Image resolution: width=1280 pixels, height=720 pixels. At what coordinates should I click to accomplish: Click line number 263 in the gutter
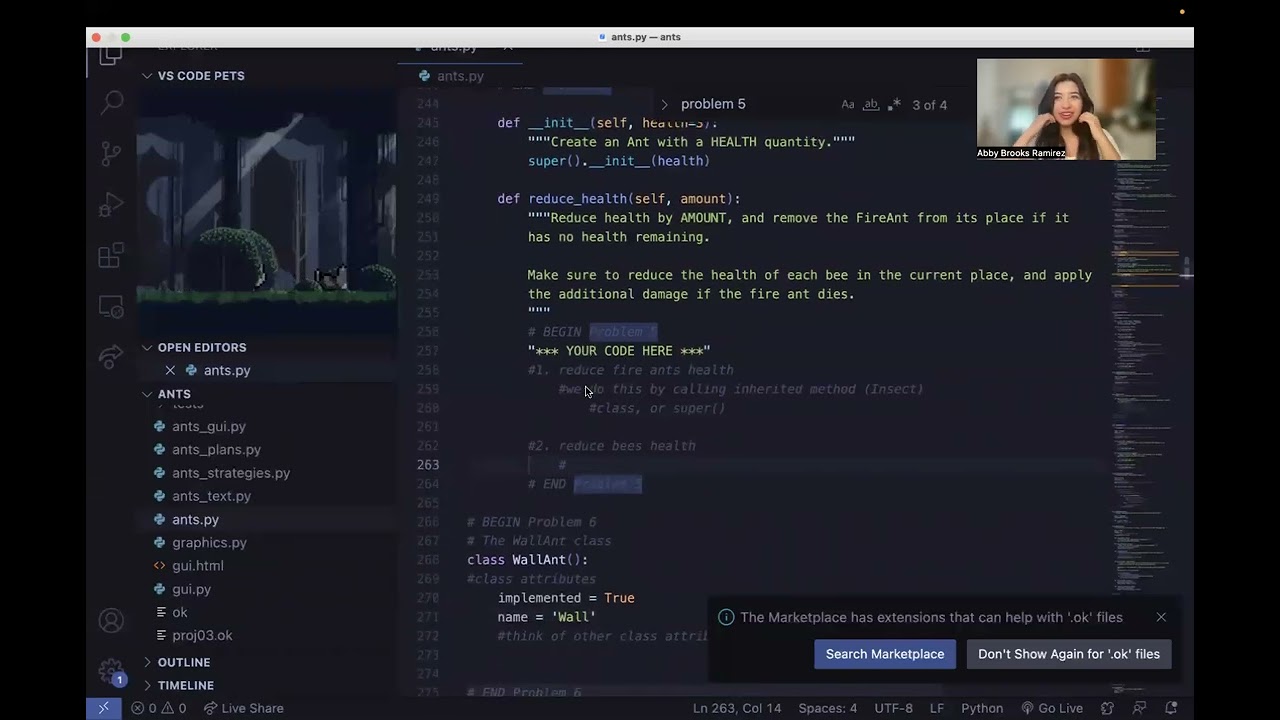(427, 464)
